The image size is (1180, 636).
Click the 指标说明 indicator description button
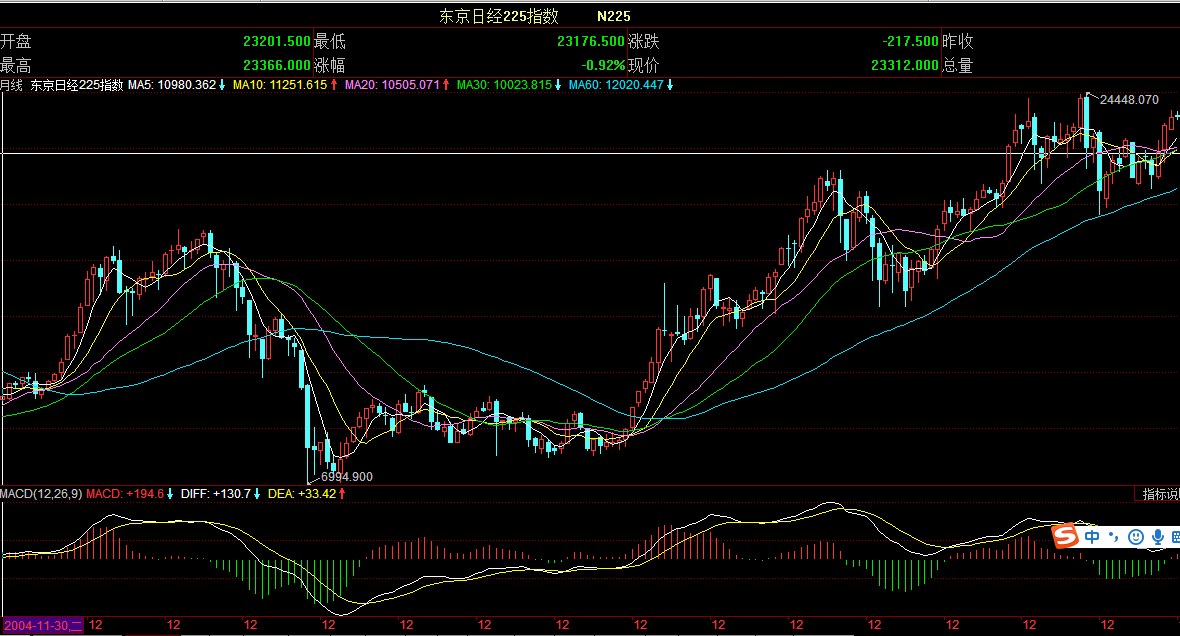pyautogui.click(x=1161, y=494)
